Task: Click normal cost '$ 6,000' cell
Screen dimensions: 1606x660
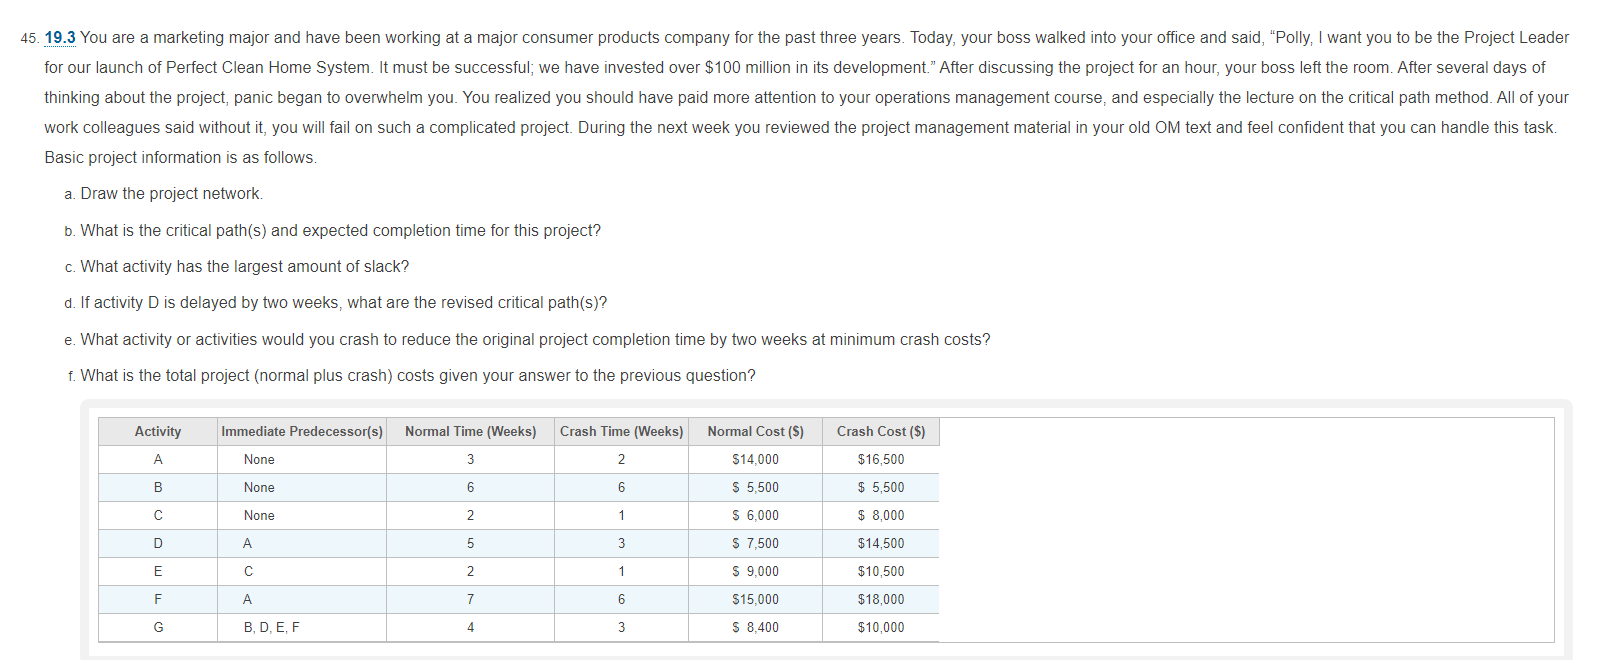Action: tap(755, 516)
